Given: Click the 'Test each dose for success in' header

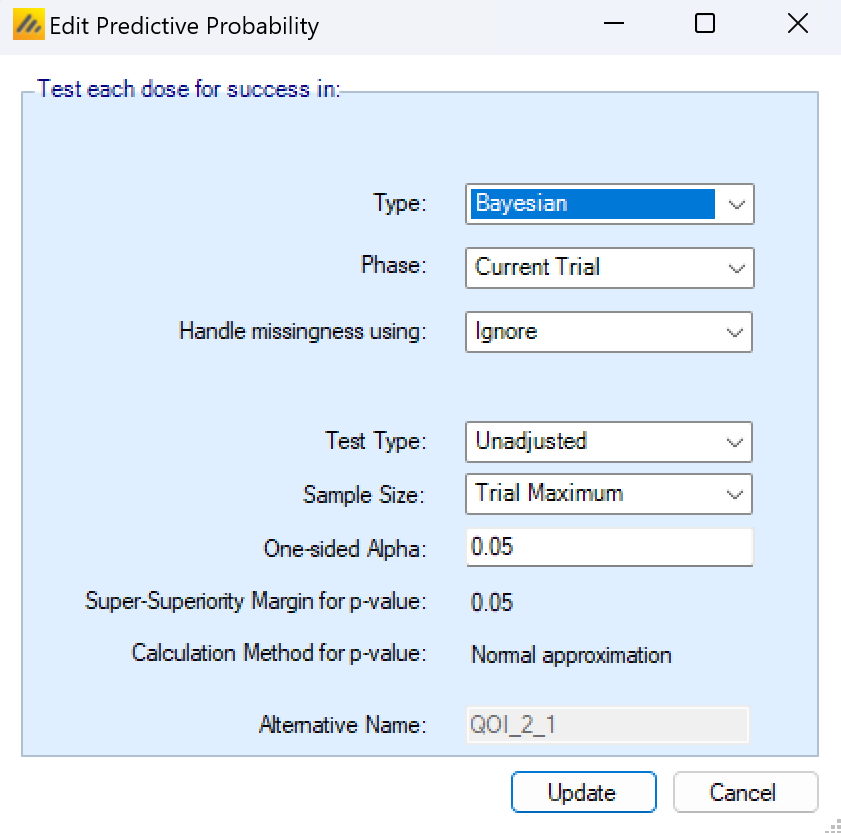Looking at the screenshot, I should (189, 90).
